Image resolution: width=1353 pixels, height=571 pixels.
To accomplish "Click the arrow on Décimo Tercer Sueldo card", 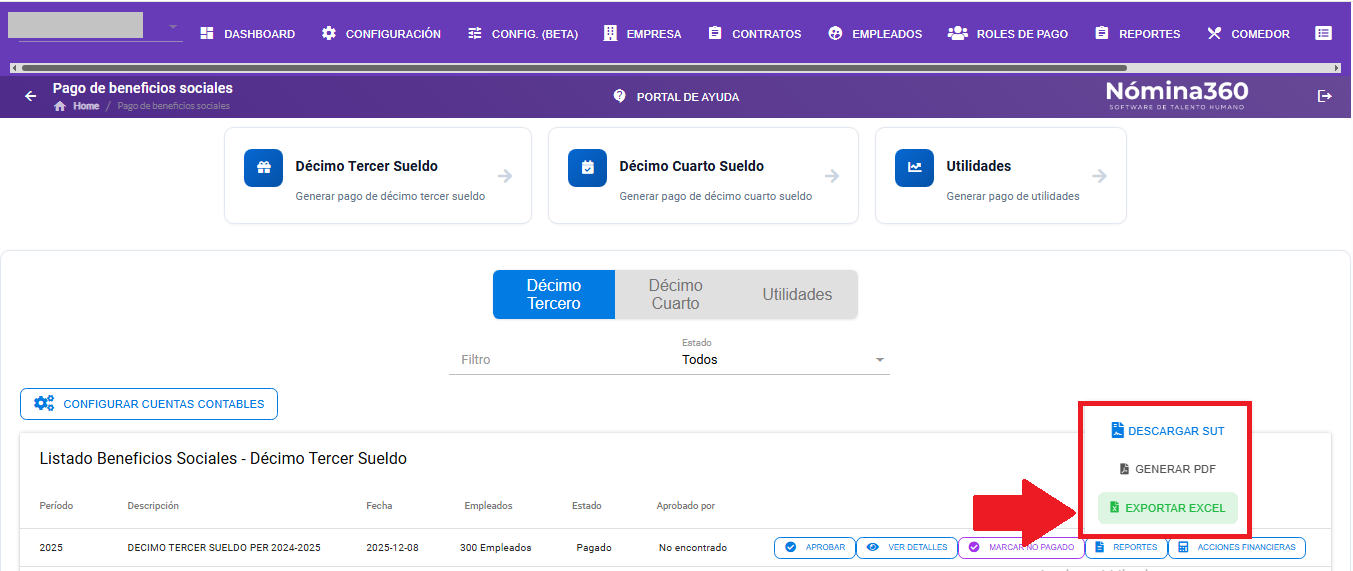I will pos(505,176).
